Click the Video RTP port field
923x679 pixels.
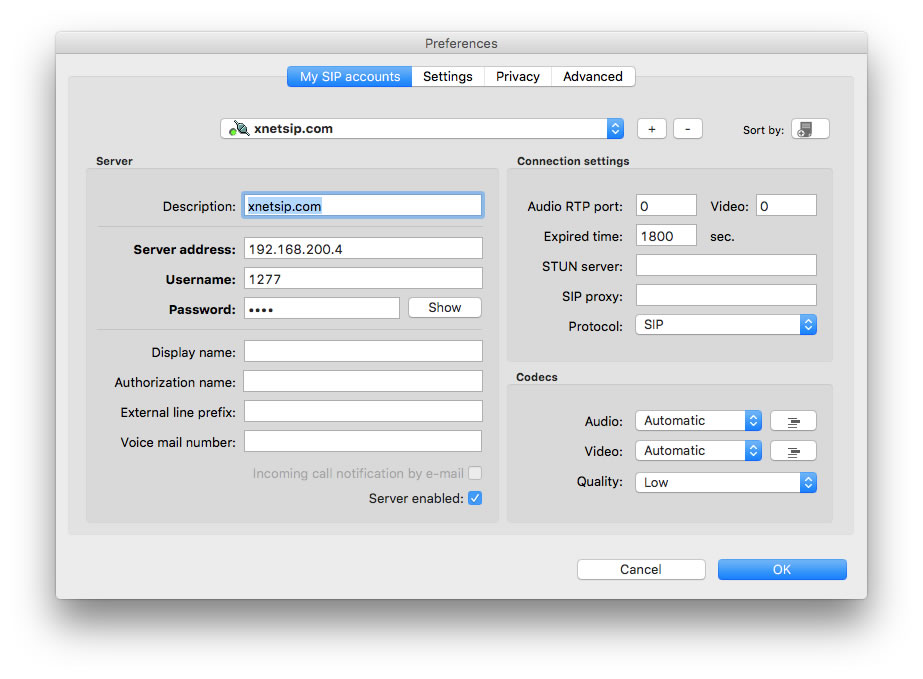786,206
